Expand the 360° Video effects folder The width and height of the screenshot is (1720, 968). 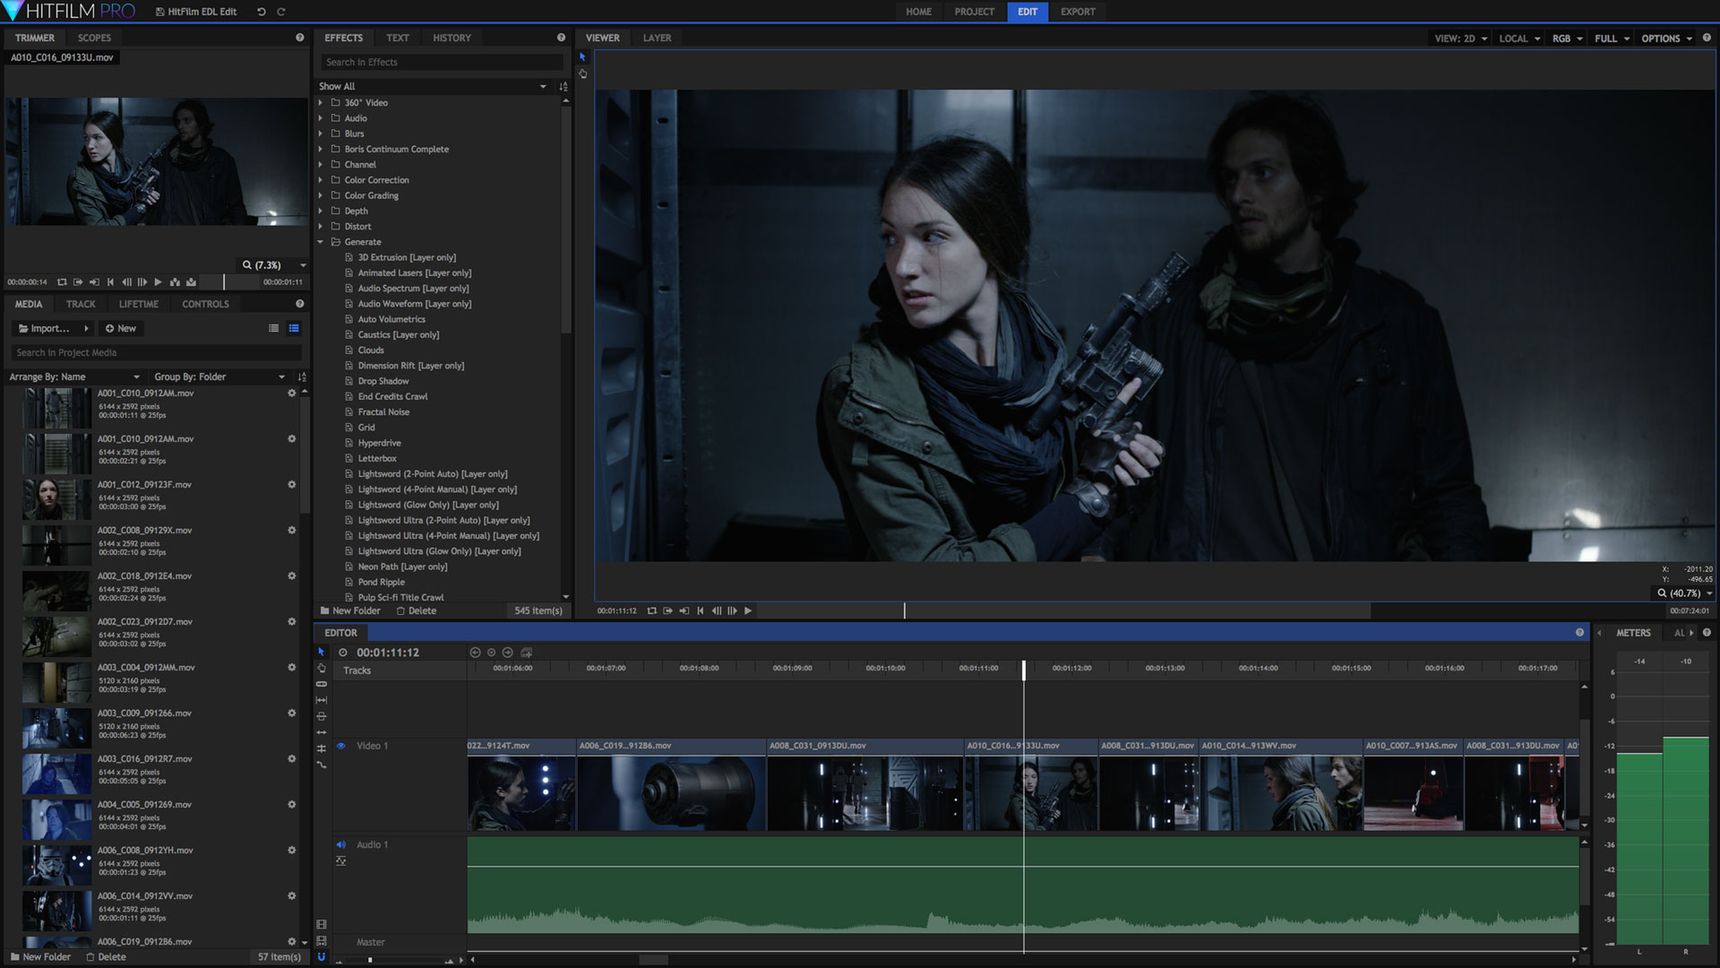pos(321,102)
